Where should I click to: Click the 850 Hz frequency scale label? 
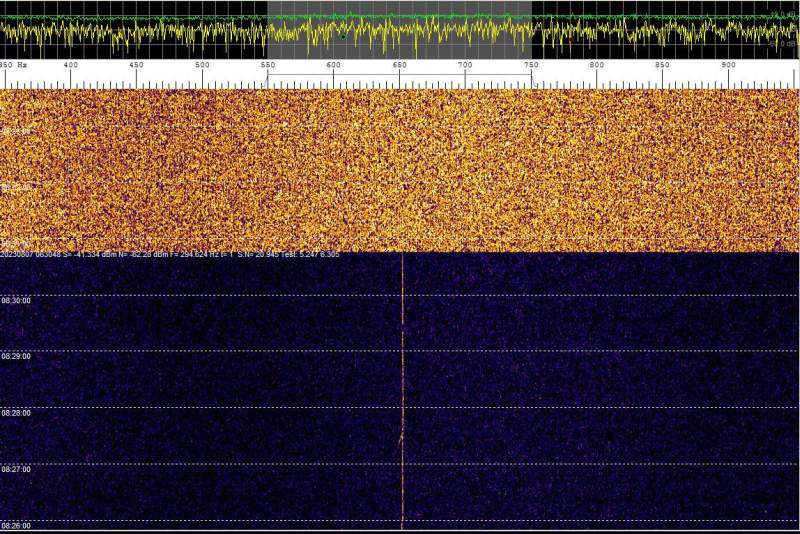tap(662, 66)
